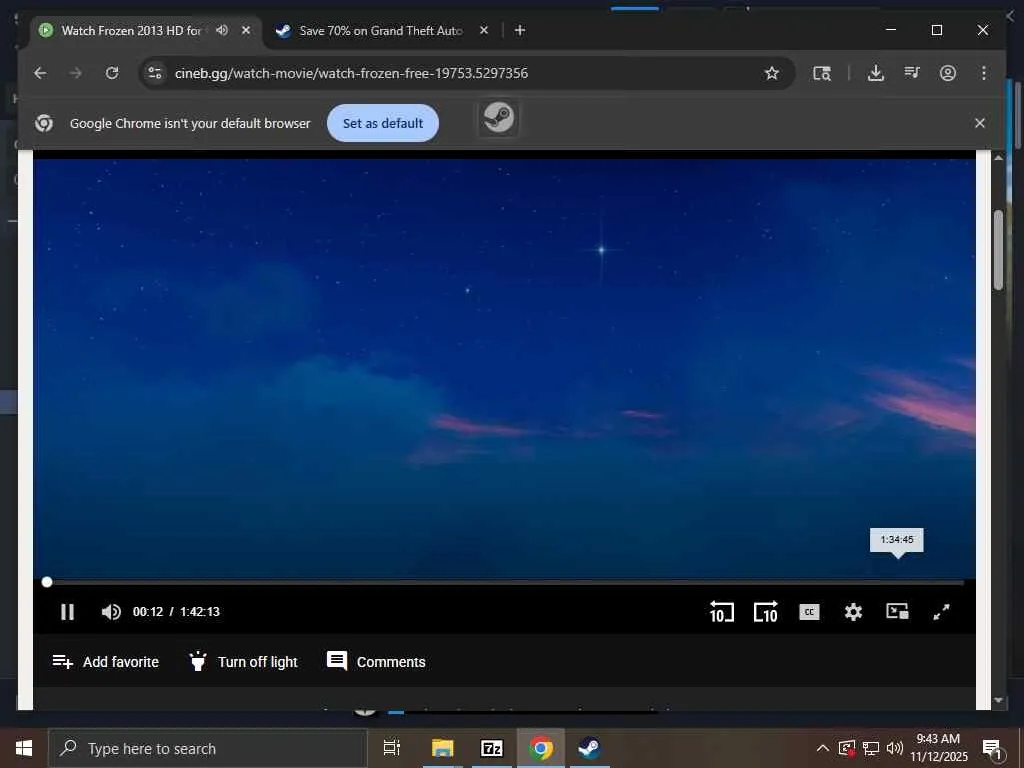1024x768 pixels.
Task: Open Task View on taskbar
Action: pyautogui.click(x=392, y=748)
